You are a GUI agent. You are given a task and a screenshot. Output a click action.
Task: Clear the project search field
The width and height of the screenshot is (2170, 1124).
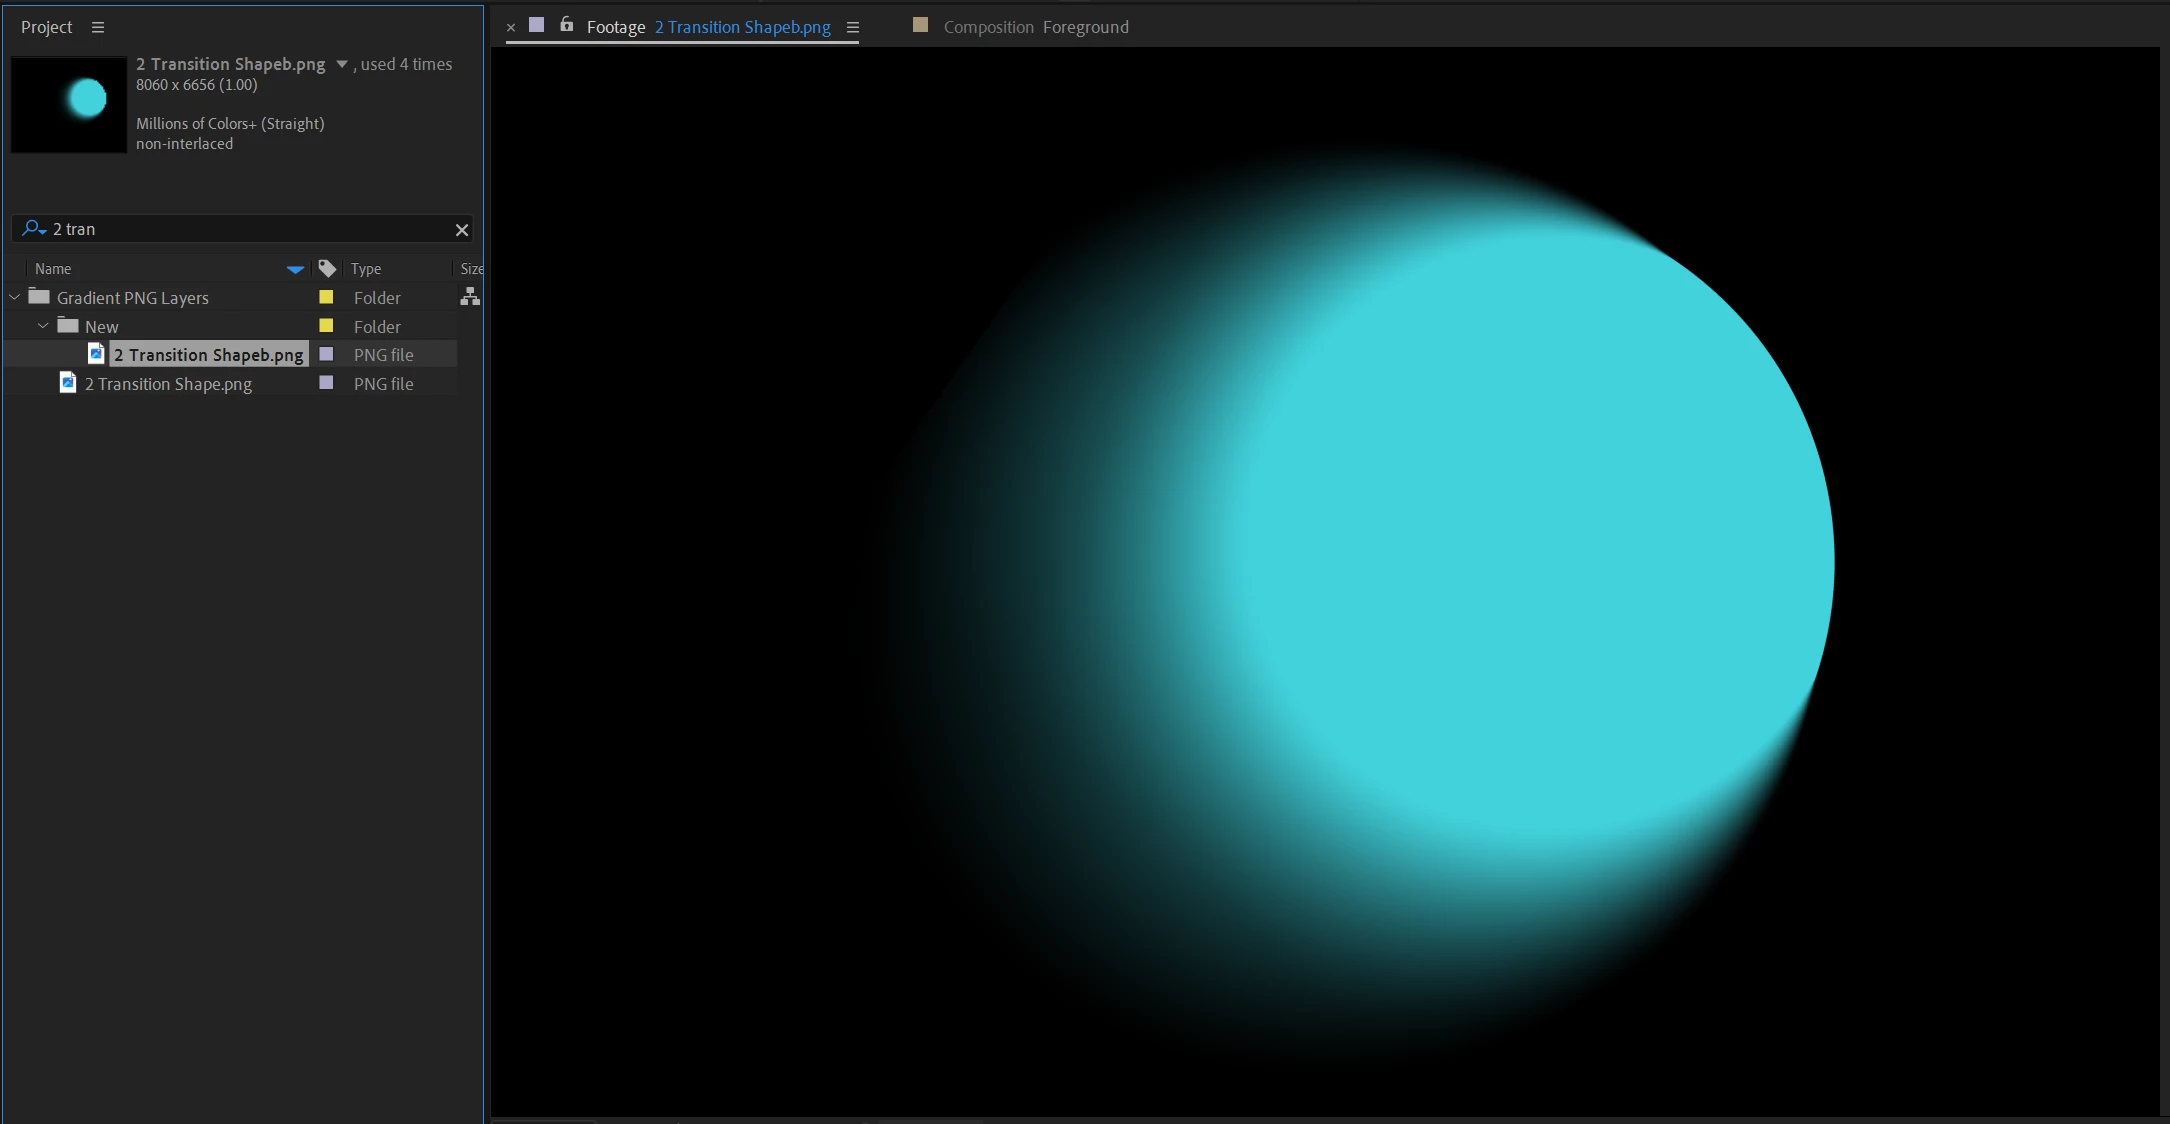coord(462,230)
